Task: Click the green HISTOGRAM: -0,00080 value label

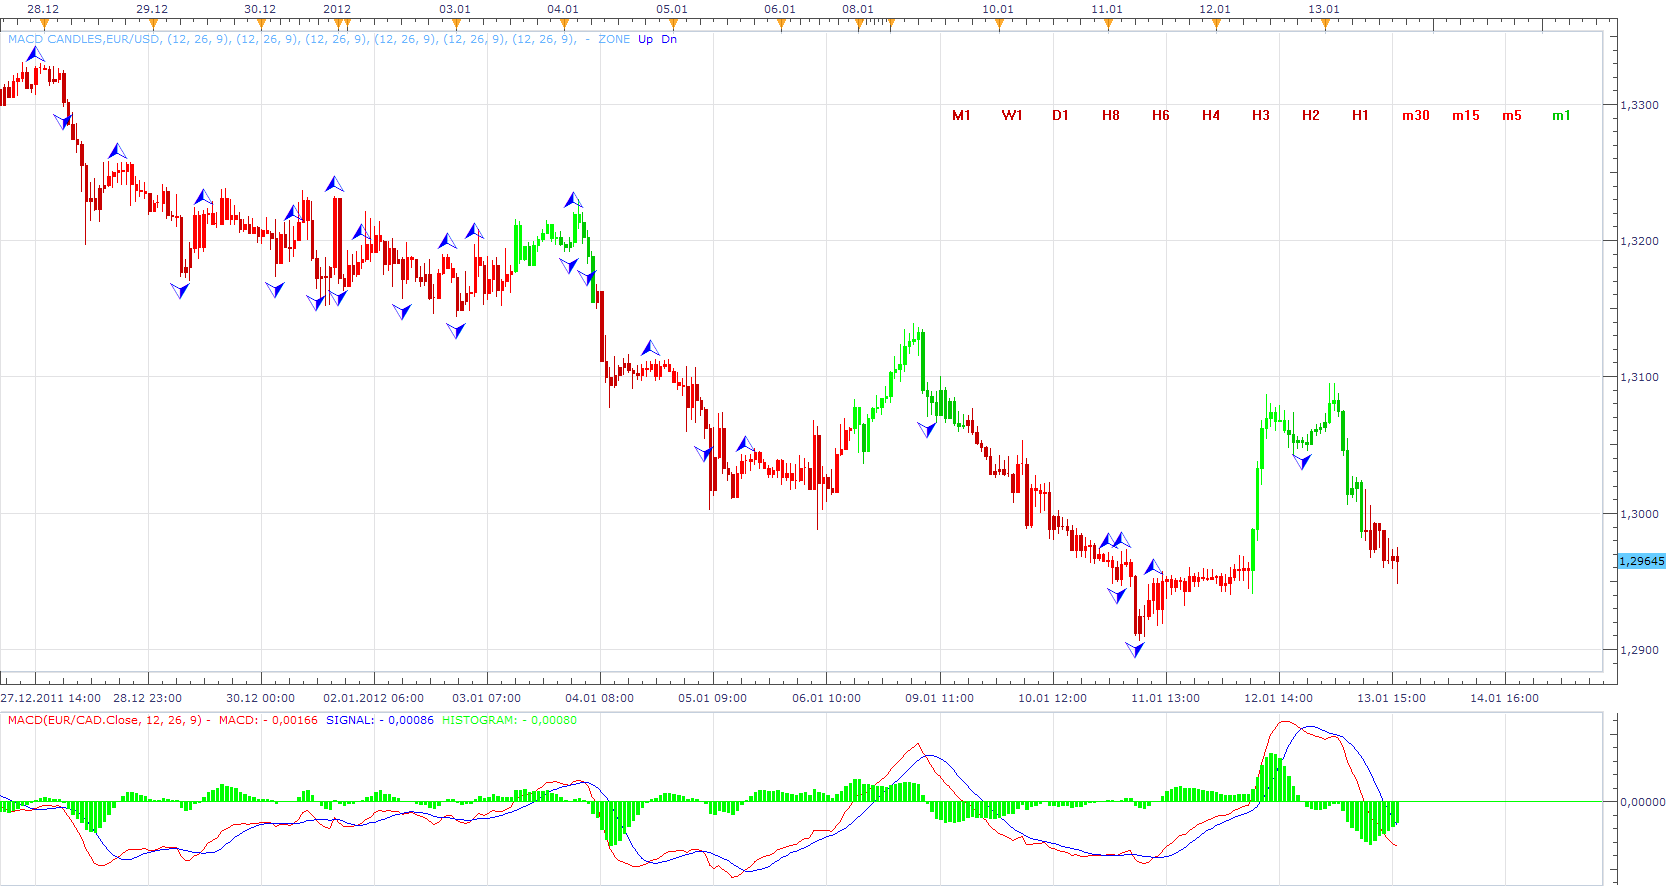Action: point(509,720)
